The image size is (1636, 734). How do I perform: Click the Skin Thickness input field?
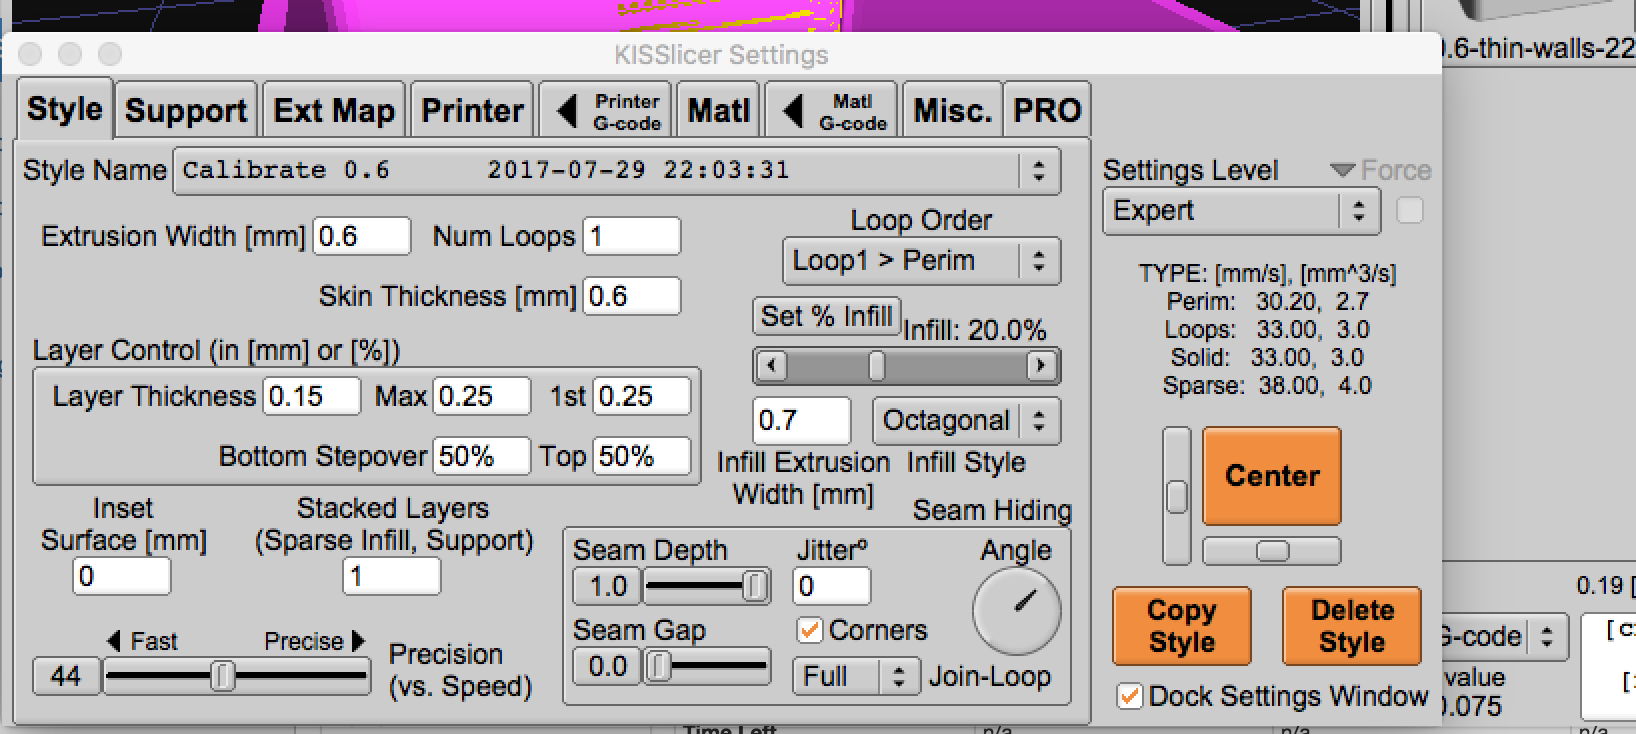[x=632, y=297]
